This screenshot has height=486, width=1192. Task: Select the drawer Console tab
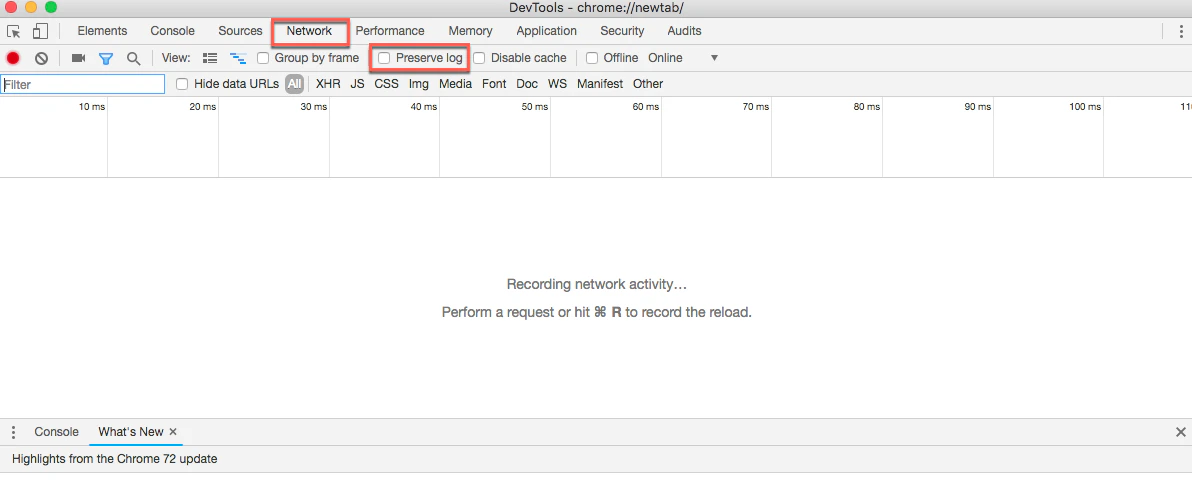56,432
